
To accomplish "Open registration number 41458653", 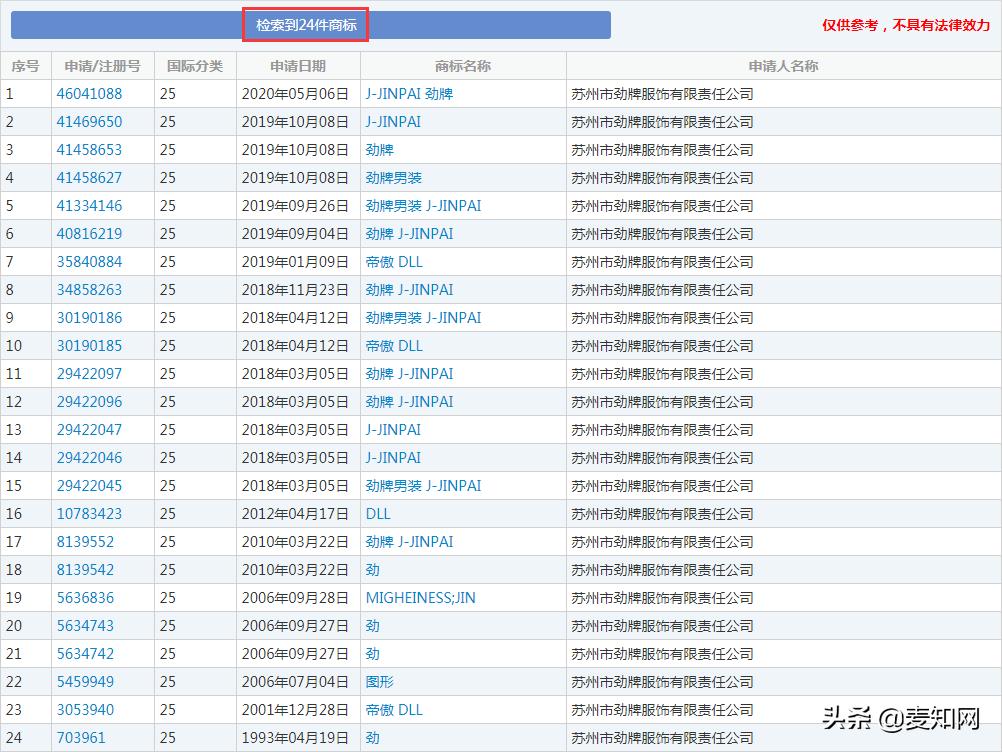I will pos(89,150).
